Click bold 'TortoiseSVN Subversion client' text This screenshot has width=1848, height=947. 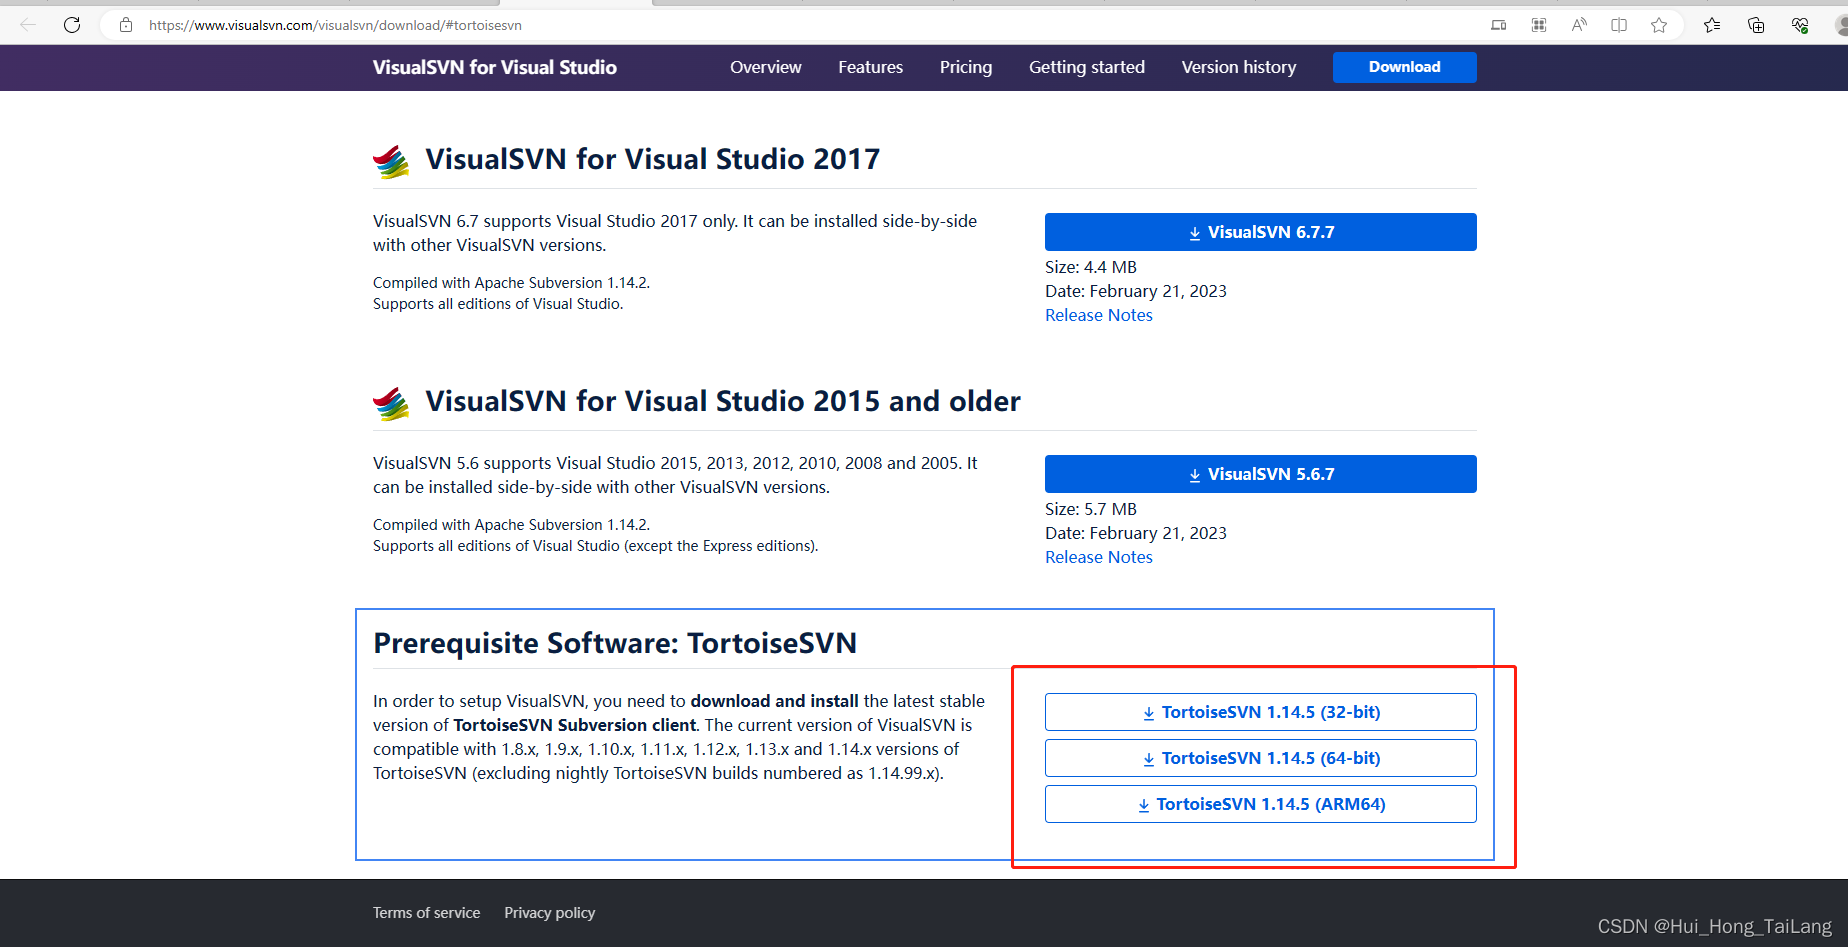(575, 725)
